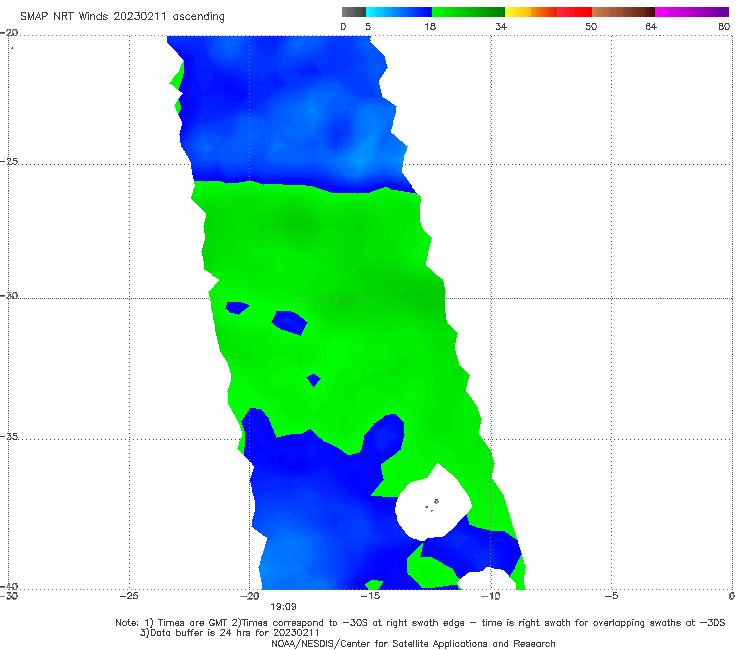Click the larger blue patch inside green area
Image resolution: width=740 pixels, height=650 pixels.
tap(289, 322)
